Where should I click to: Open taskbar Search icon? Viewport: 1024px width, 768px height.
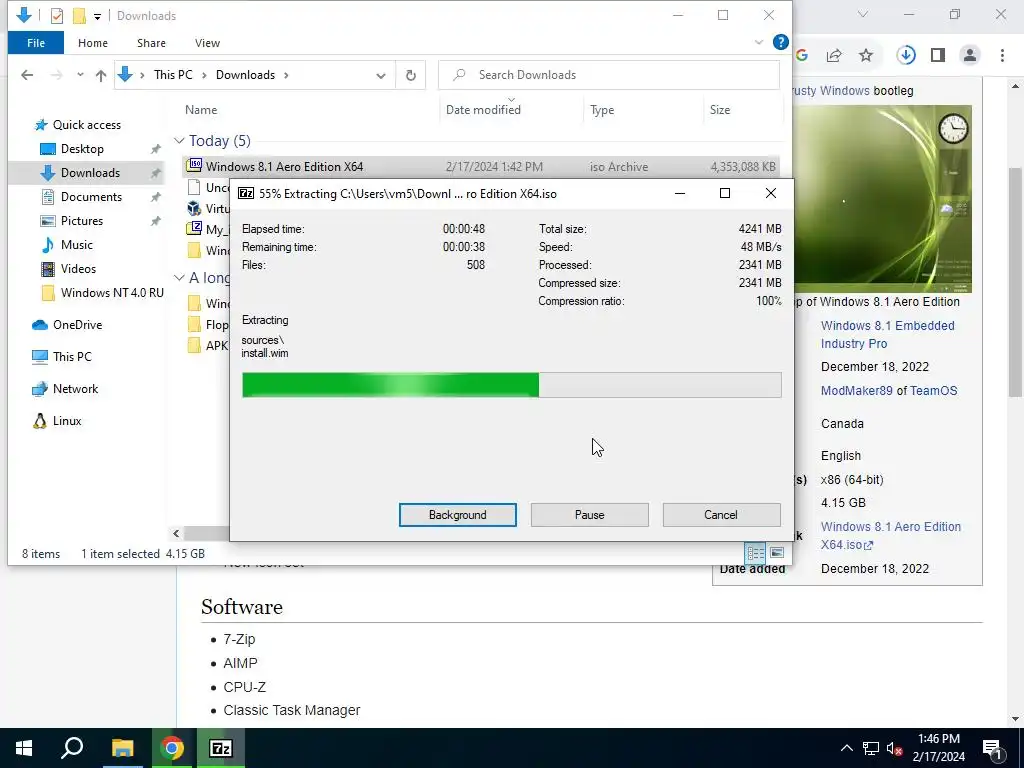click(72, 748)
